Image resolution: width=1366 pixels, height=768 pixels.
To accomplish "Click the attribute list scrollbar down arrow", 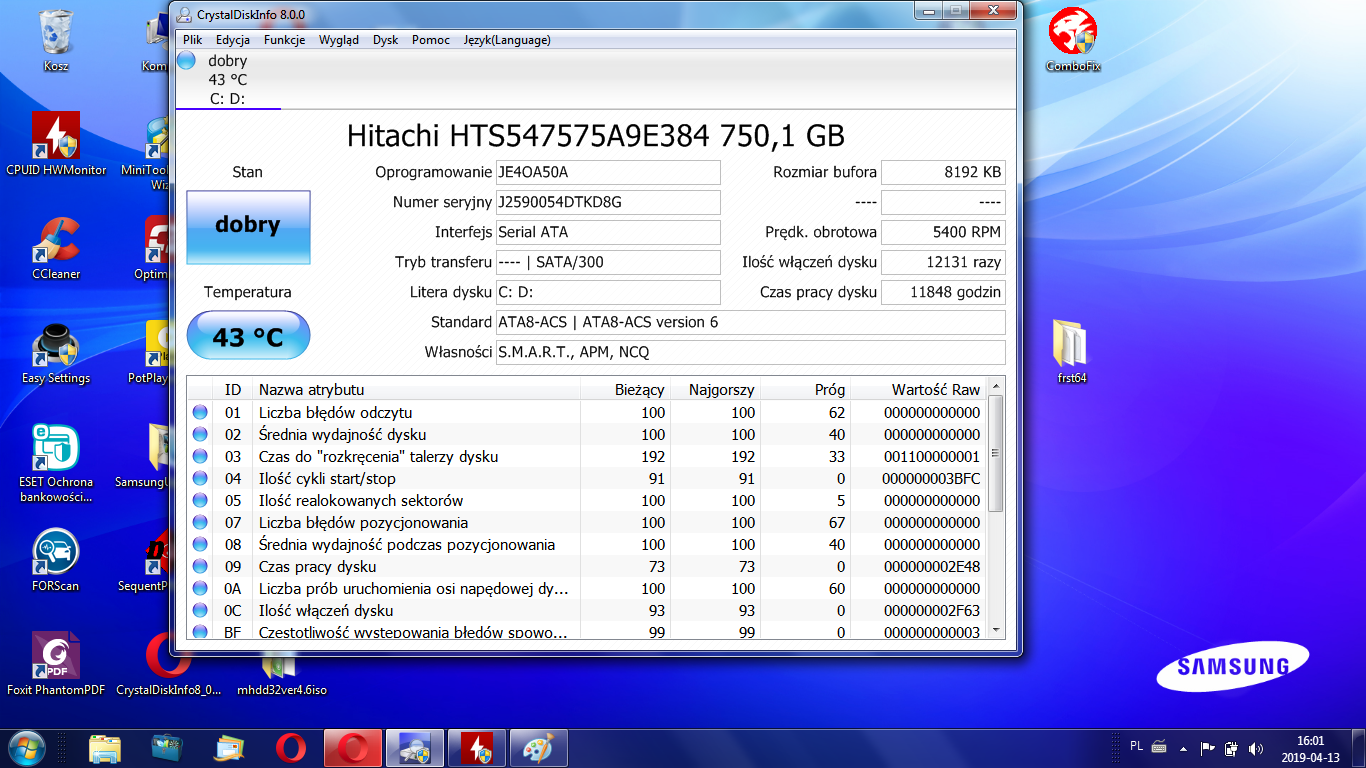I will click(995, 631).
